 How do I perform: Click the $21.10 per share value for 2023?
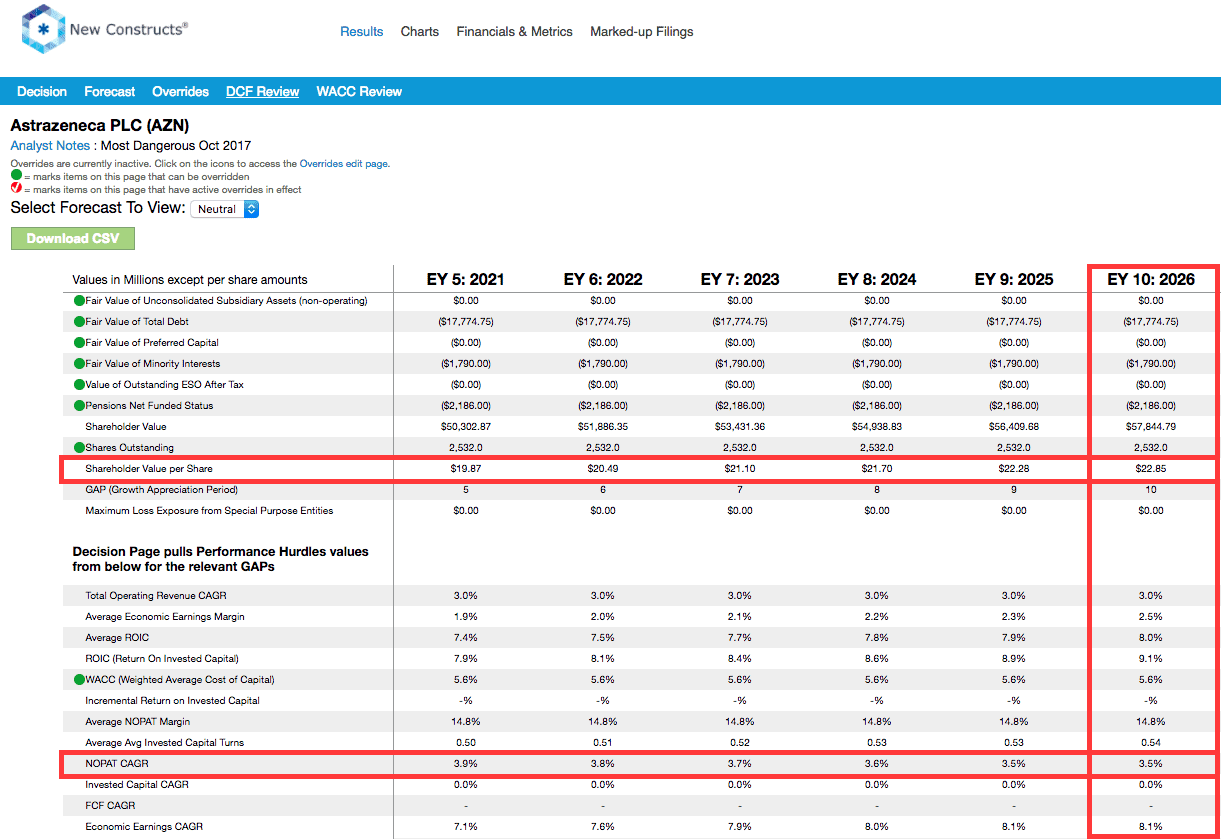pos(740,469)
